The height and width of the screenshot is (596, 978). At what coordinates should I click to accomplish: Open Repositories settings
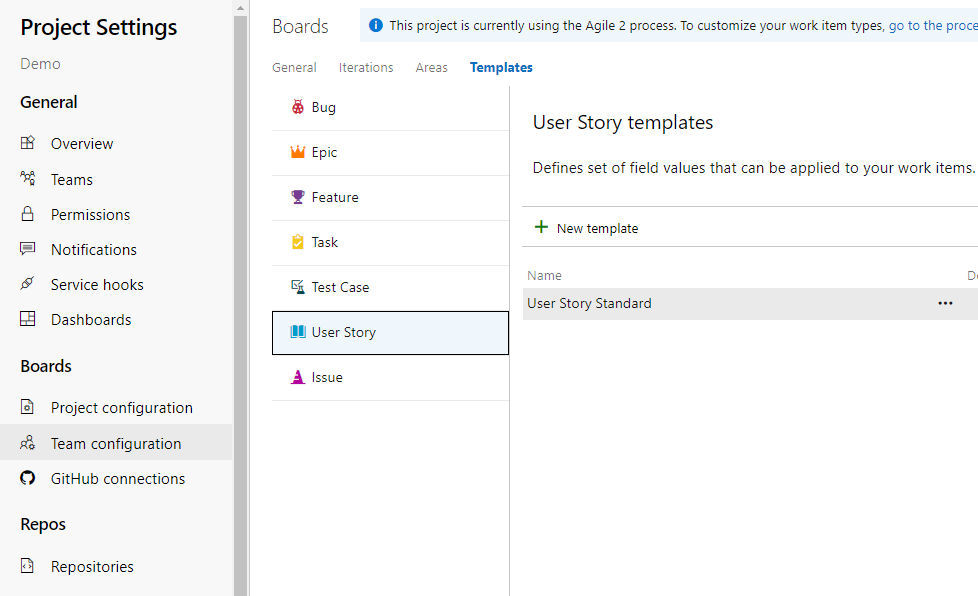(x=92, y=567)
